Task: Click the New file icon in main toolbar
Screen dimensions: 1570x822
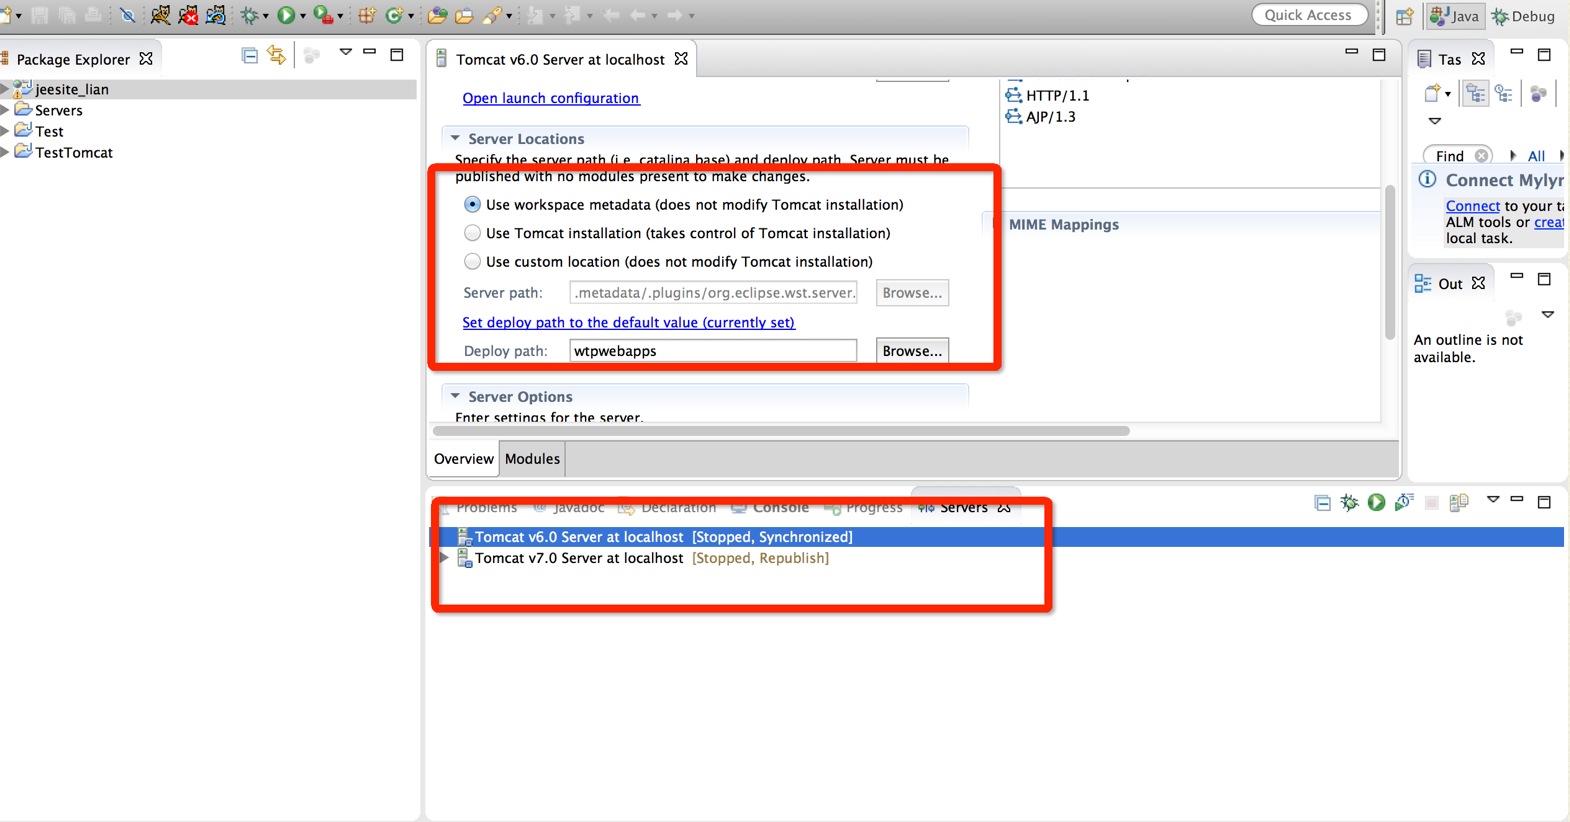Action: 7,15
